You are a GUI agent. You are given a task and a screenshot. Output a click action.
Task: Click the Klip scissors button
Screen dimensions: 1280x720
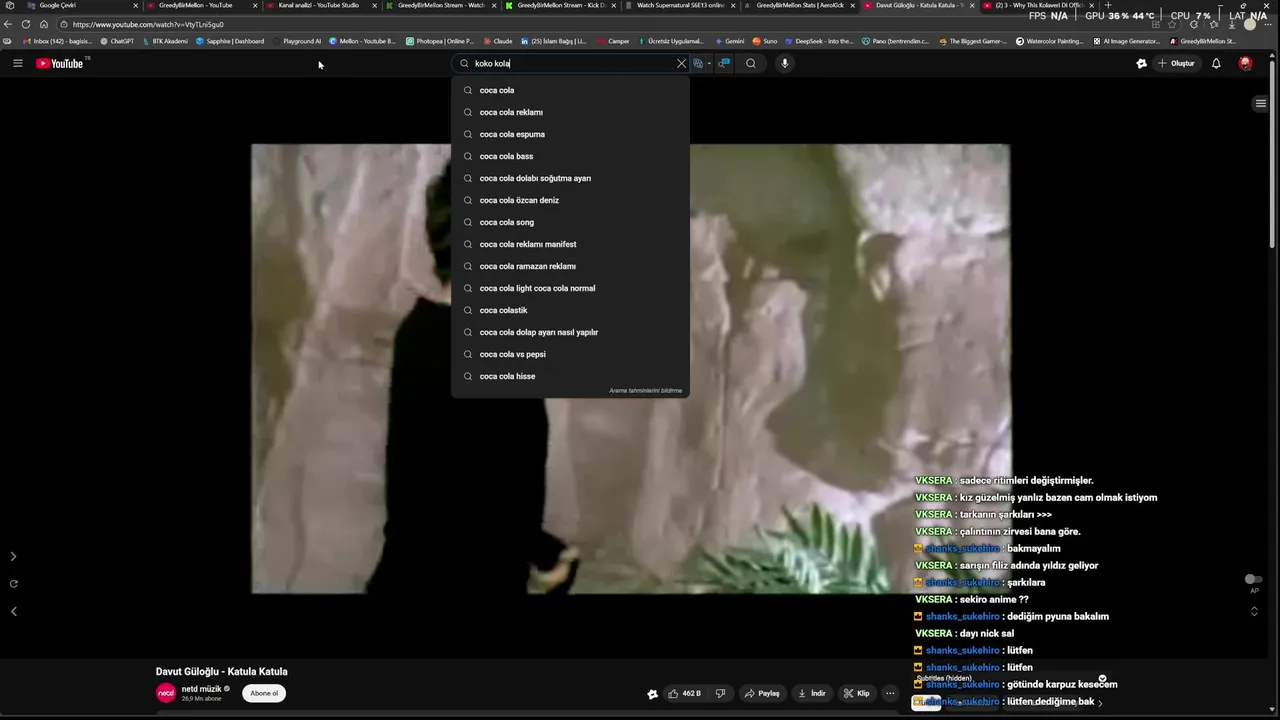coord(857,693)
